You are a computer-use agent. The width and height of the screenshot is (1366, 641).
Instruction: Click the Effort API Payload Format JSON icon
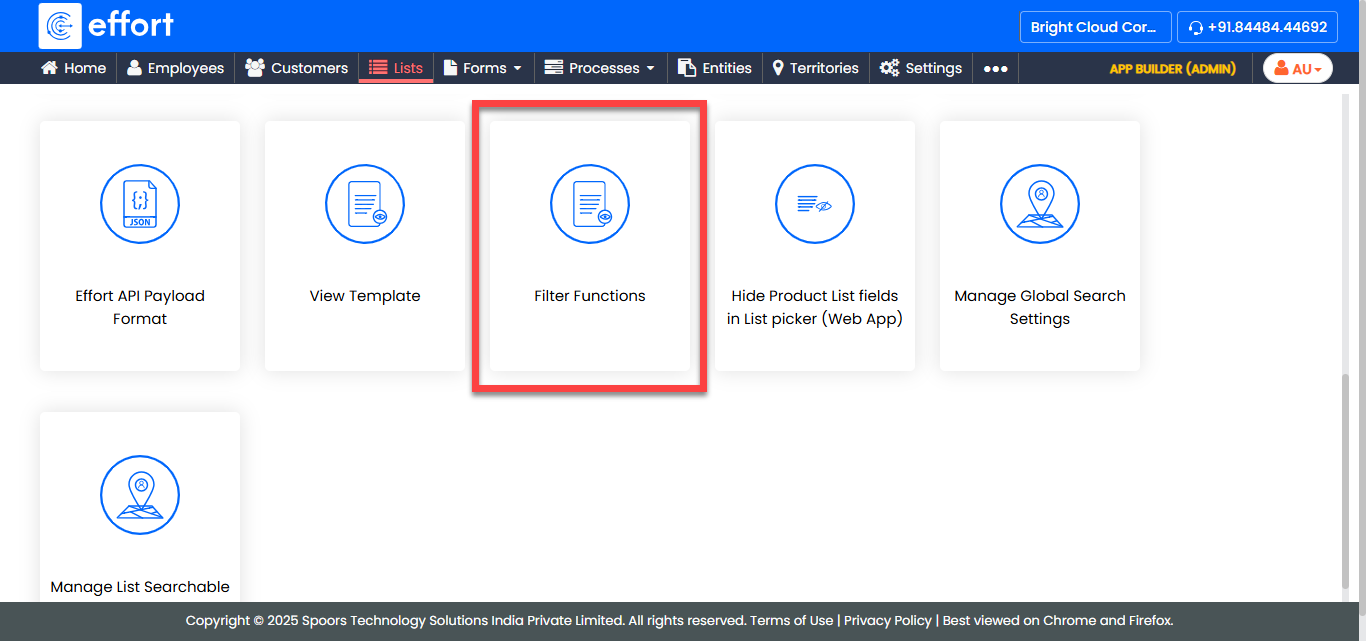(x=140, y=204)
